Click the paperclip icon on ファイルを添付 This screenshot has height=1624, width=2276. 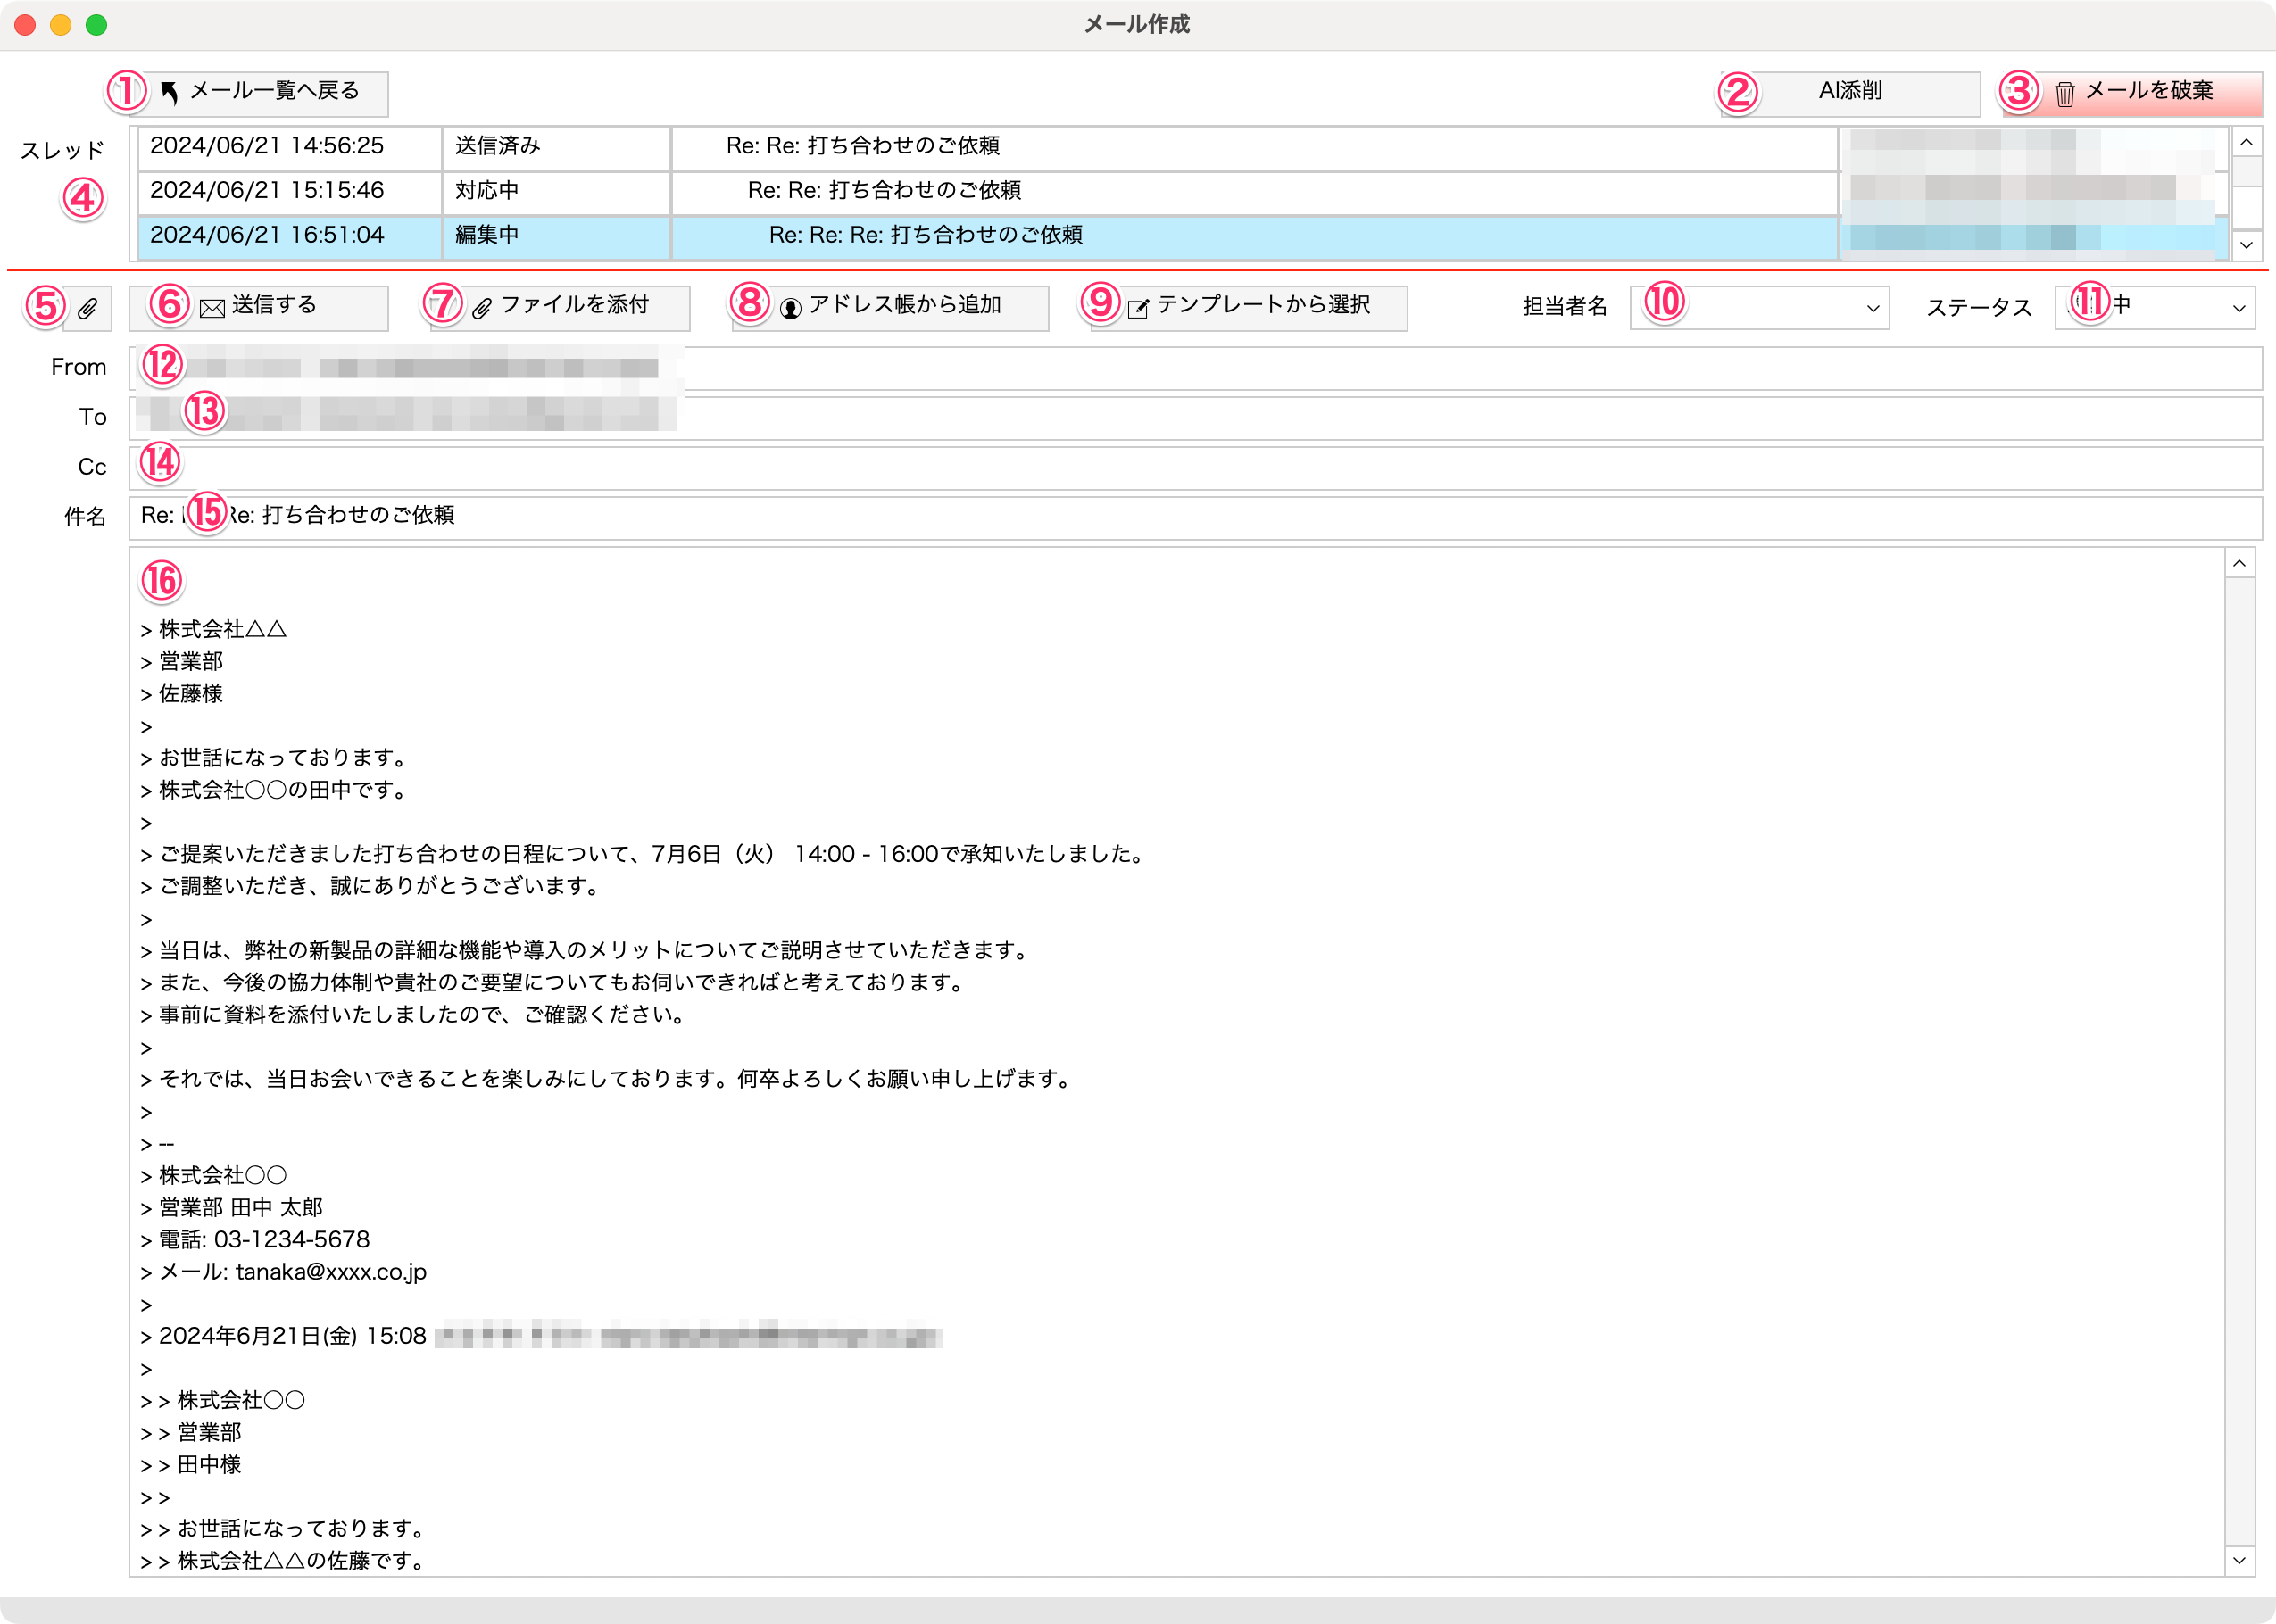(x=482, y=308)
